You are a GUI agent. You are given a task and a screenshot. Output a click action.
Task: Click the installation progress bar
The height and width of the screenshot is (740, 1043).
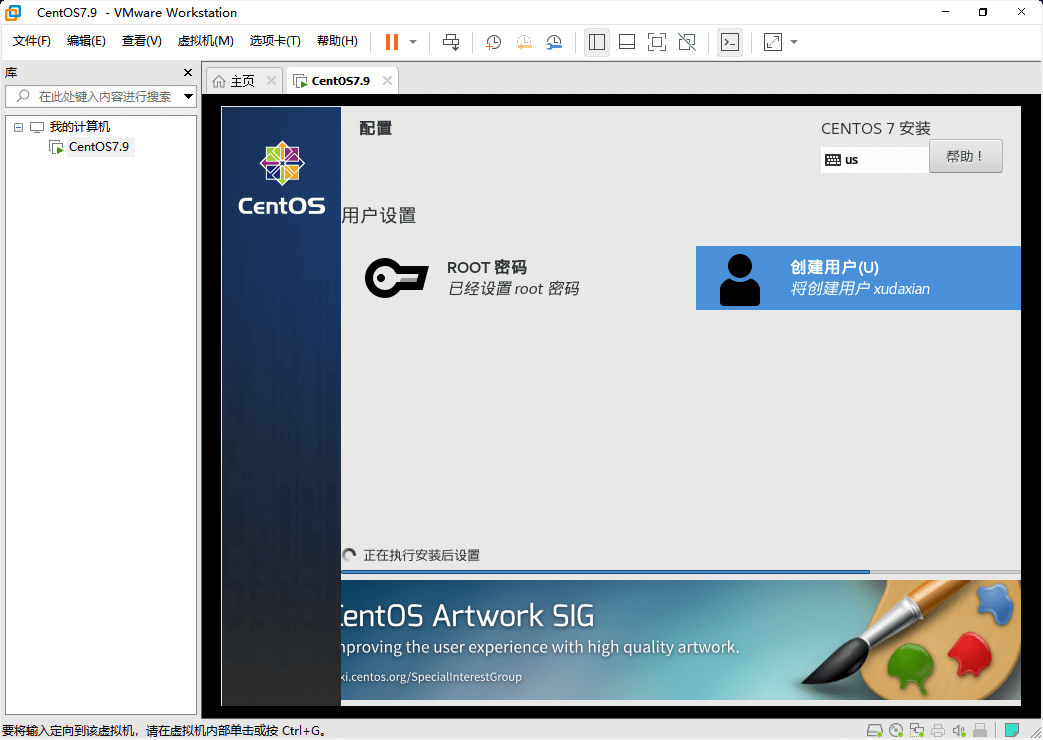(x=680, y=572)
